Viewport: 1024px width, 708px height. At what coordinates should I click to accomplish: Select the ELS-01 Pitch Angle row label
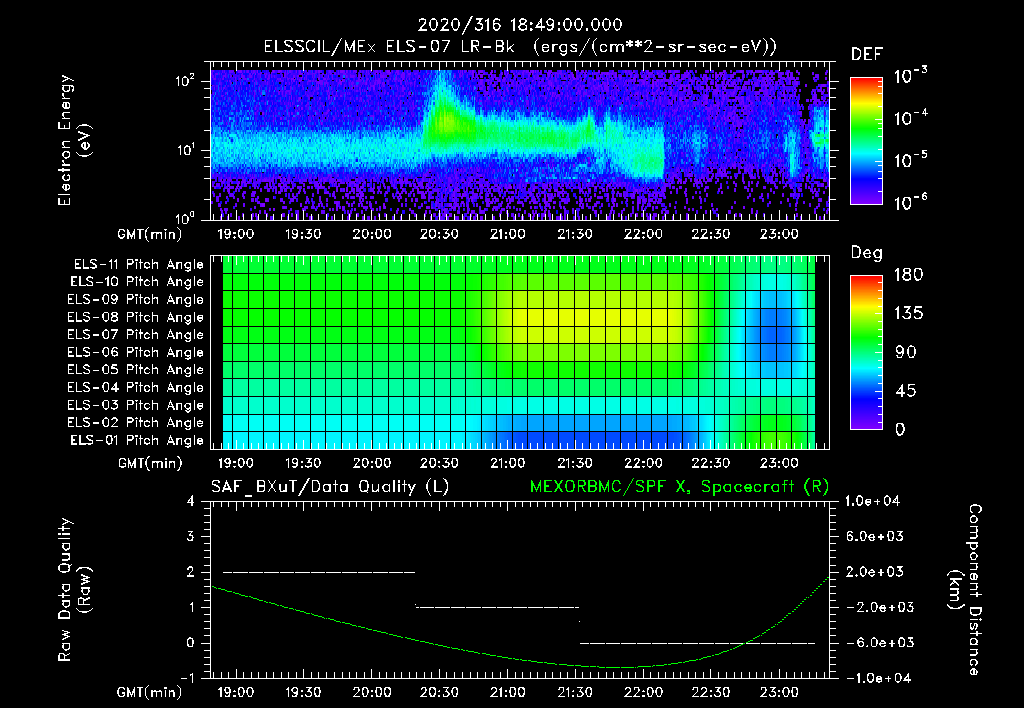(x=137, y=440)
